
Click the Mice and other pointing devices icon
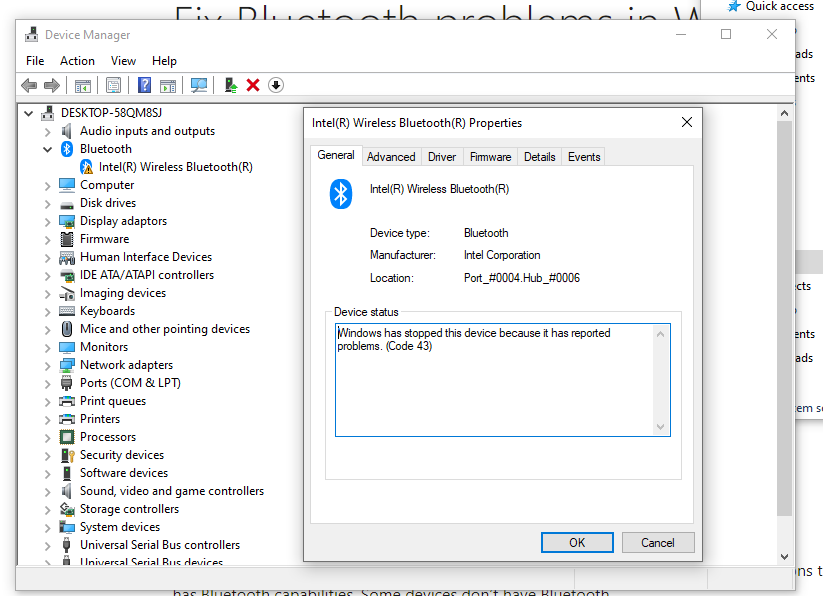coord(67,329)
